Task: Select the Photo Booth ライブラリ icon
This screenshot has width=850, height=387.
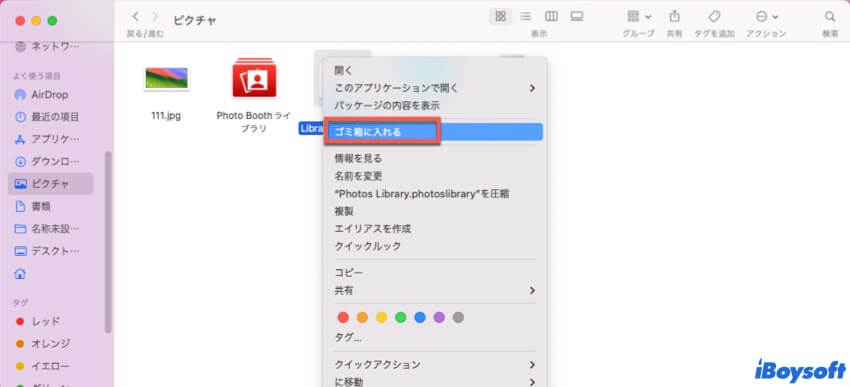Action: pyautogui.click(x=254, y=79)
